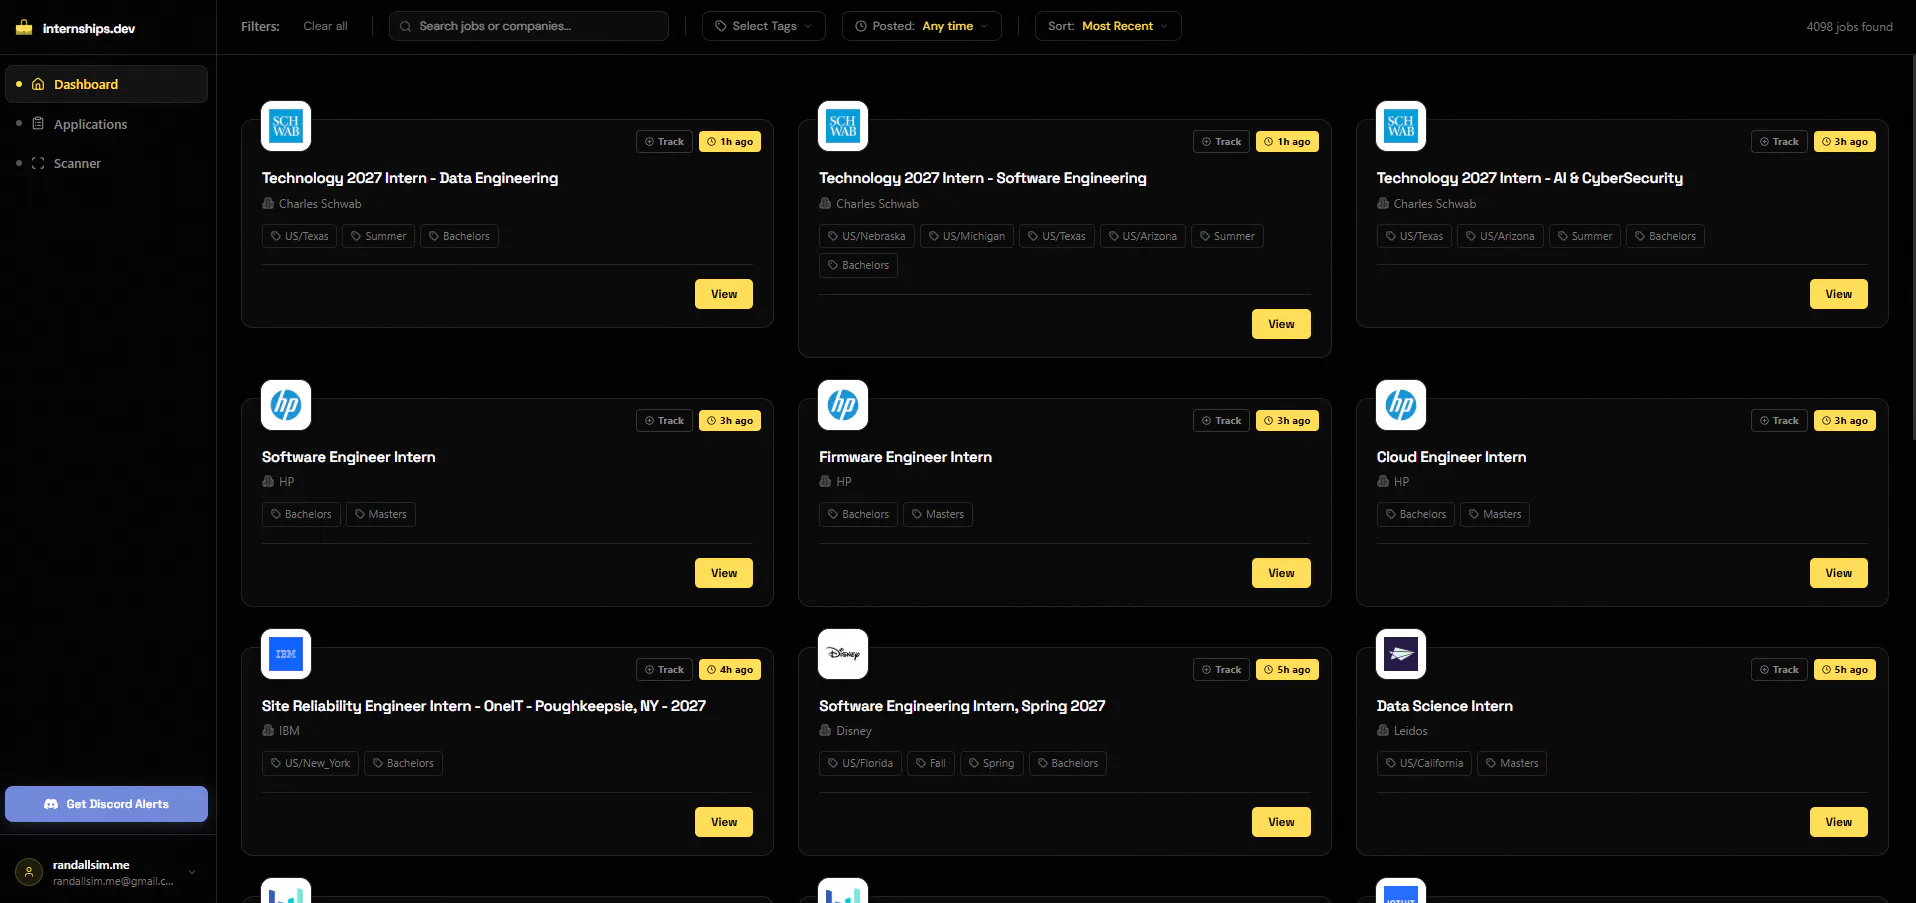Track the HP Software Engineer Intern job
The image size is (1916, 903).
coord(664,421)
